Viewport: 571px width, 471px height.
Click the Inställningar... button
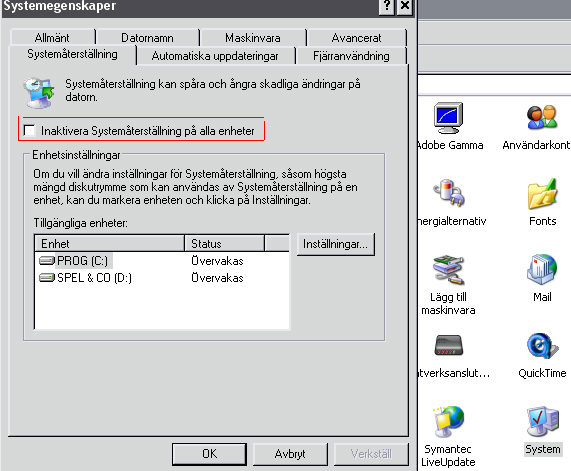click(x=335, y=244)
